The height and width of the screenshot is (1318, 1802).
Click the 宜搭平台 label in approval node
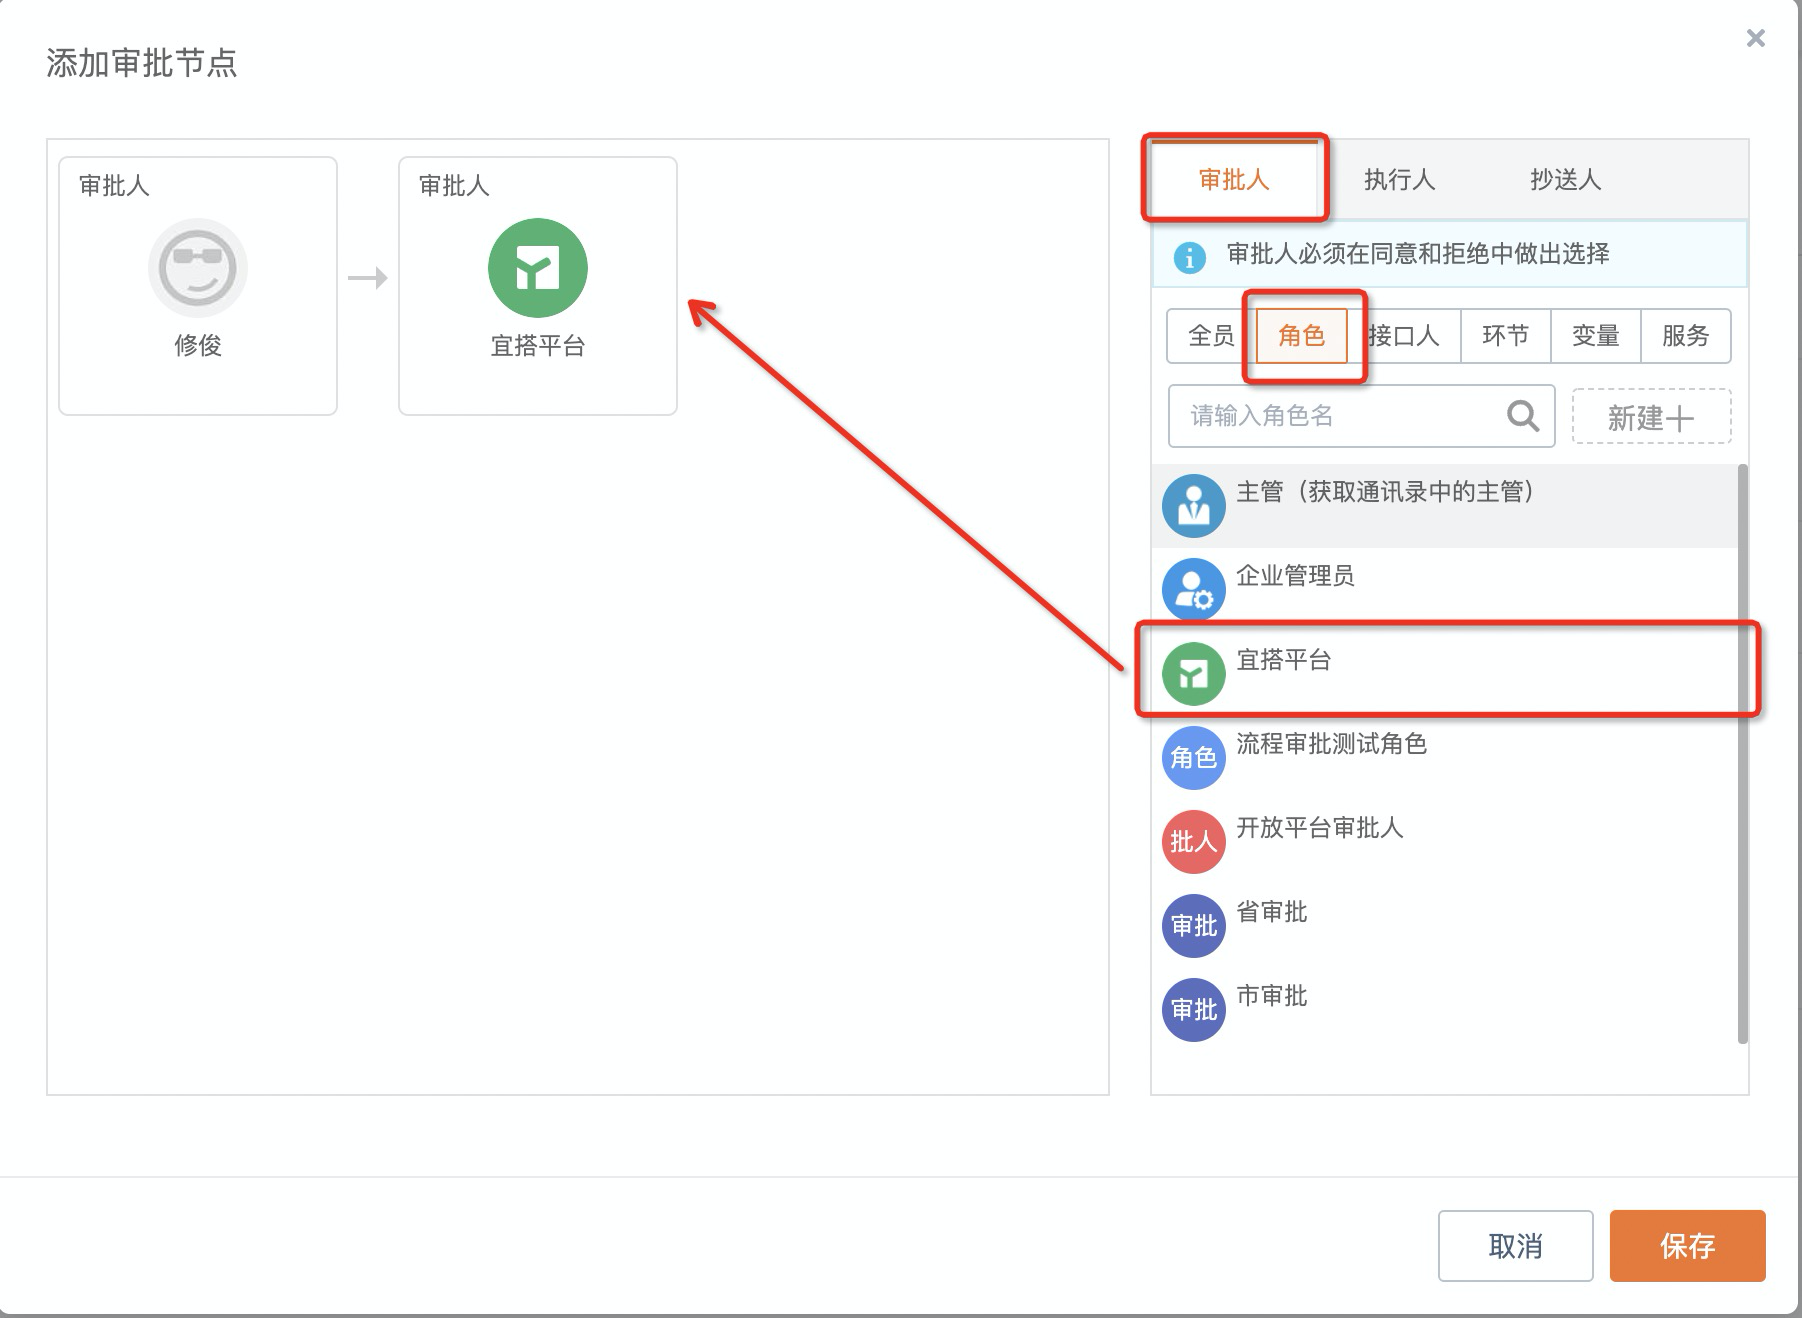pos(538,346)
